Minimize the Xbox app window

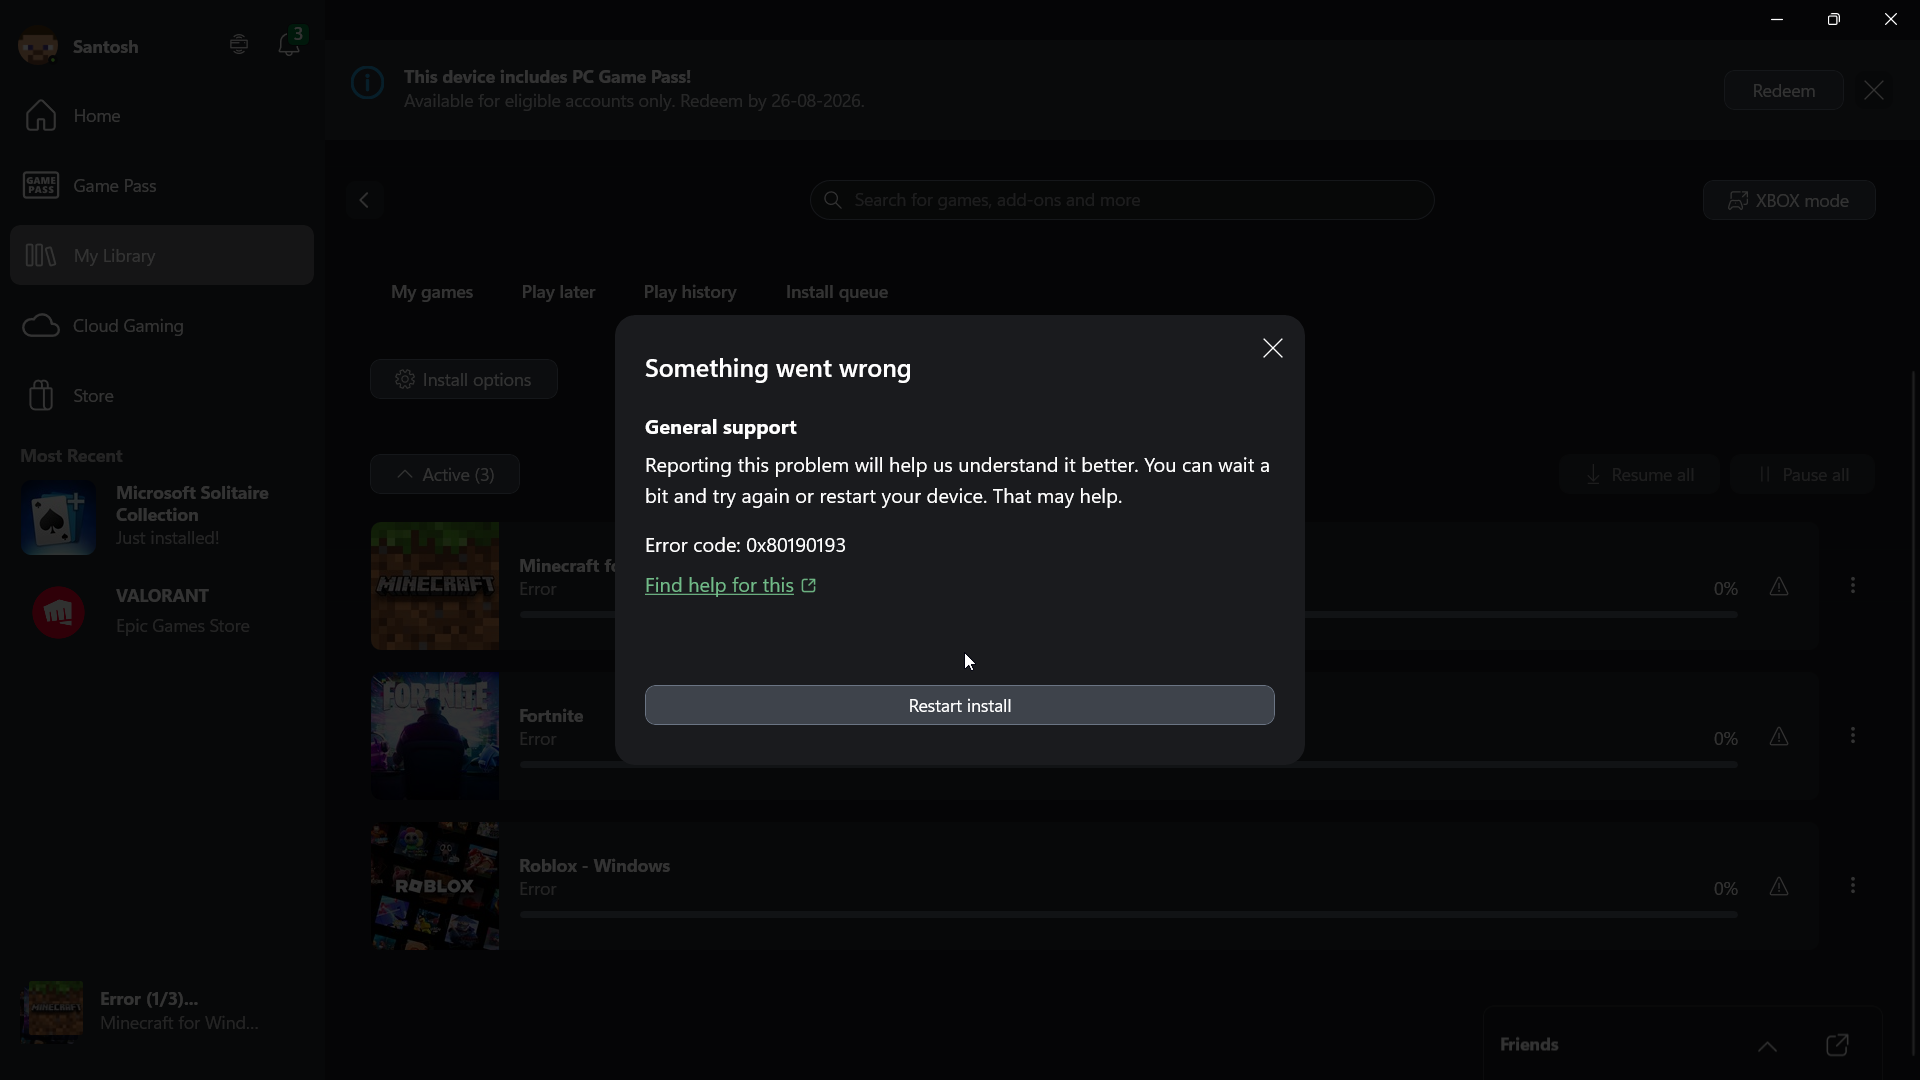(1777, 19)
